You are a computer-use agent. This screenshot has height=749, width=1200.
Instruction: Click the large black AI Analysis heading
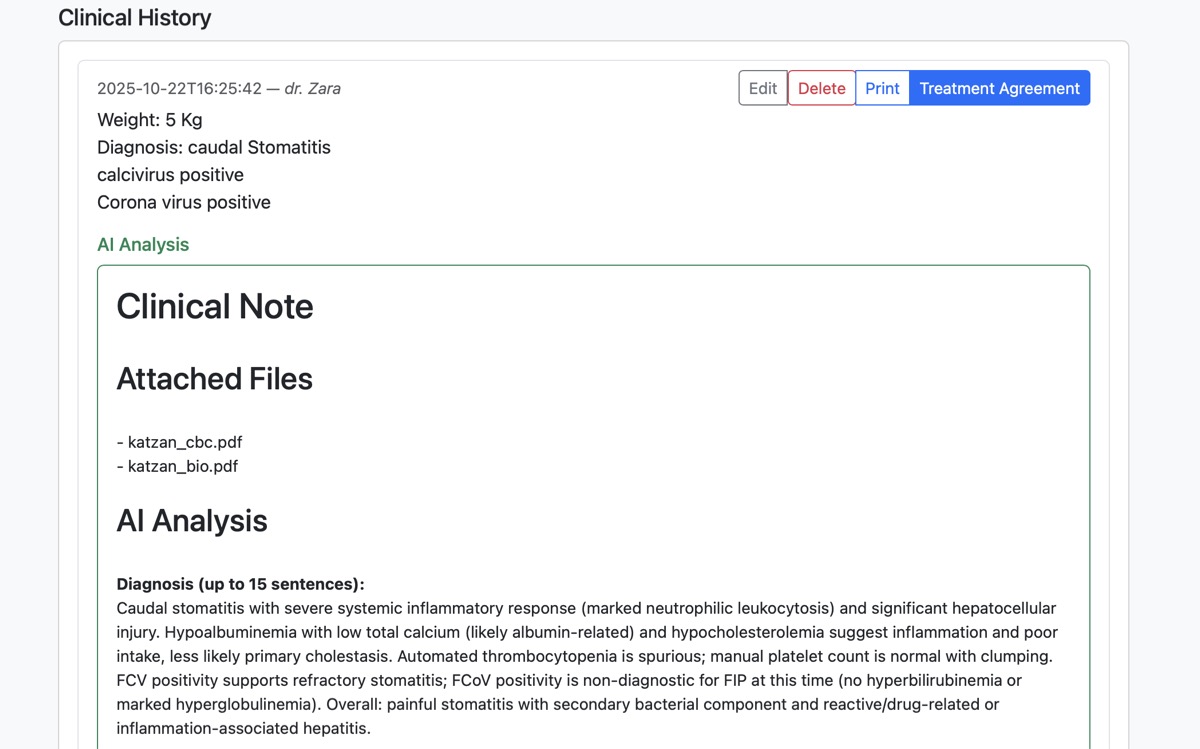pyautogui.click(x=192, y=521)
